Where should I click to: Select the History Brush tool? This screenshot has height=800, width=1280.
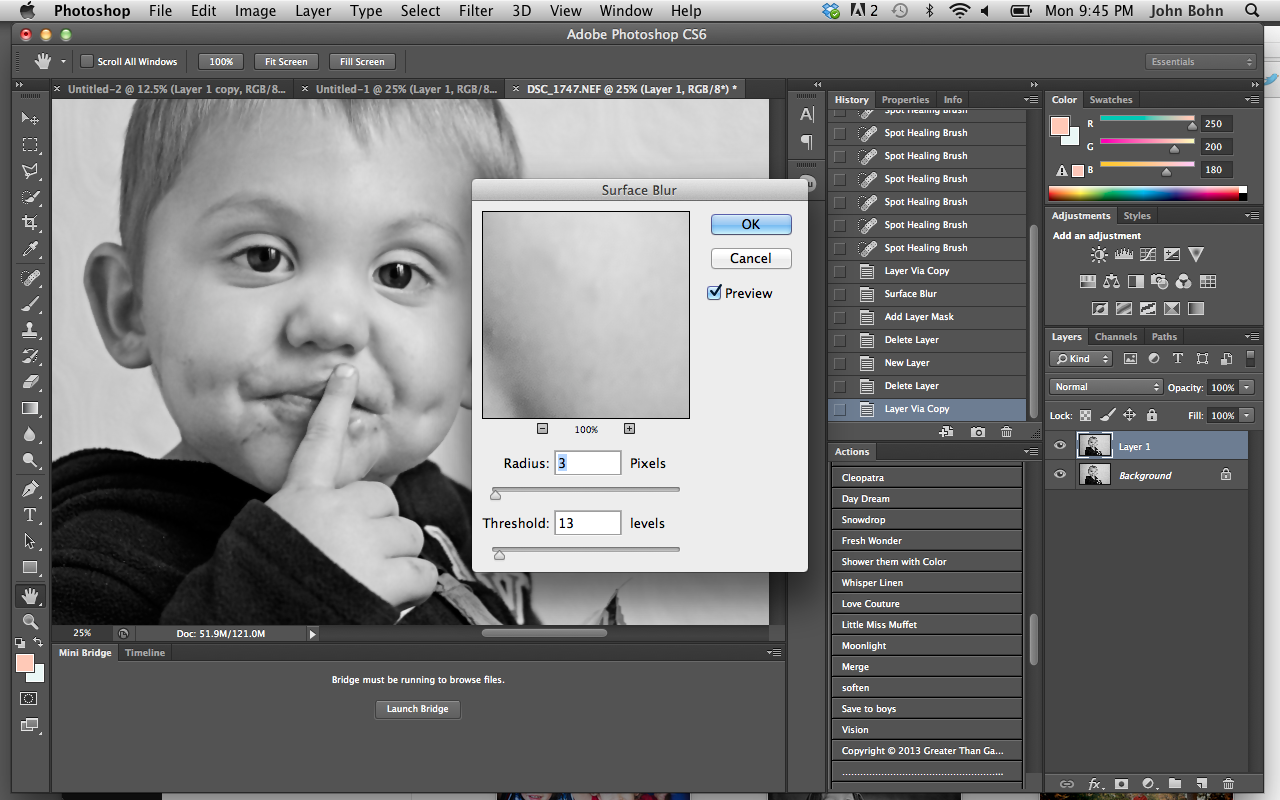click(x=30, y=356)
